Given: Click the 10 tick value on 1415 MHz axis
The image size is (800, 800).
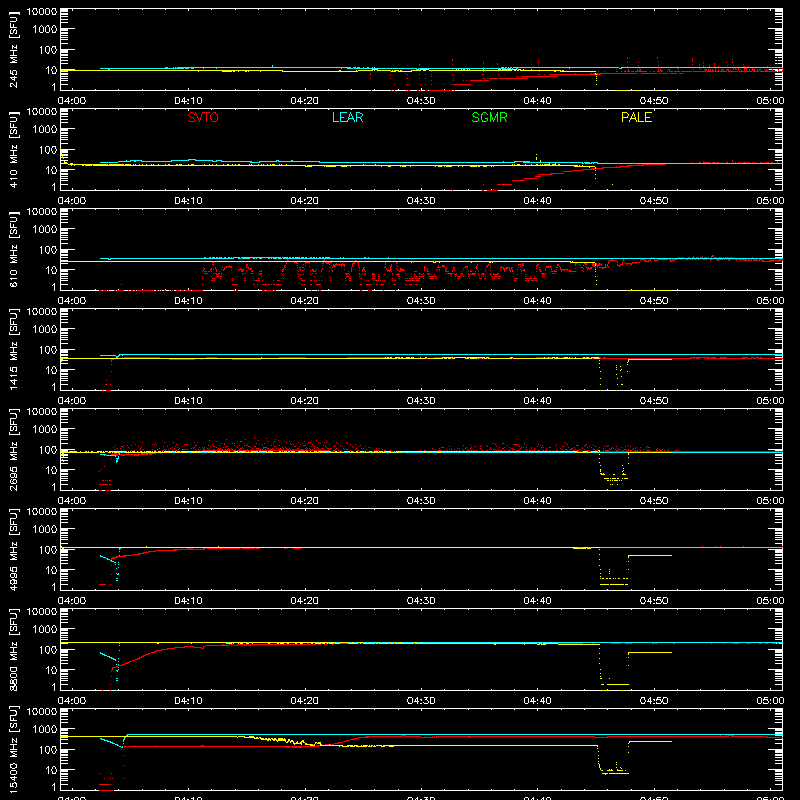Looking at the screenshot, I should pyautogui.click(x=51, y=370).
